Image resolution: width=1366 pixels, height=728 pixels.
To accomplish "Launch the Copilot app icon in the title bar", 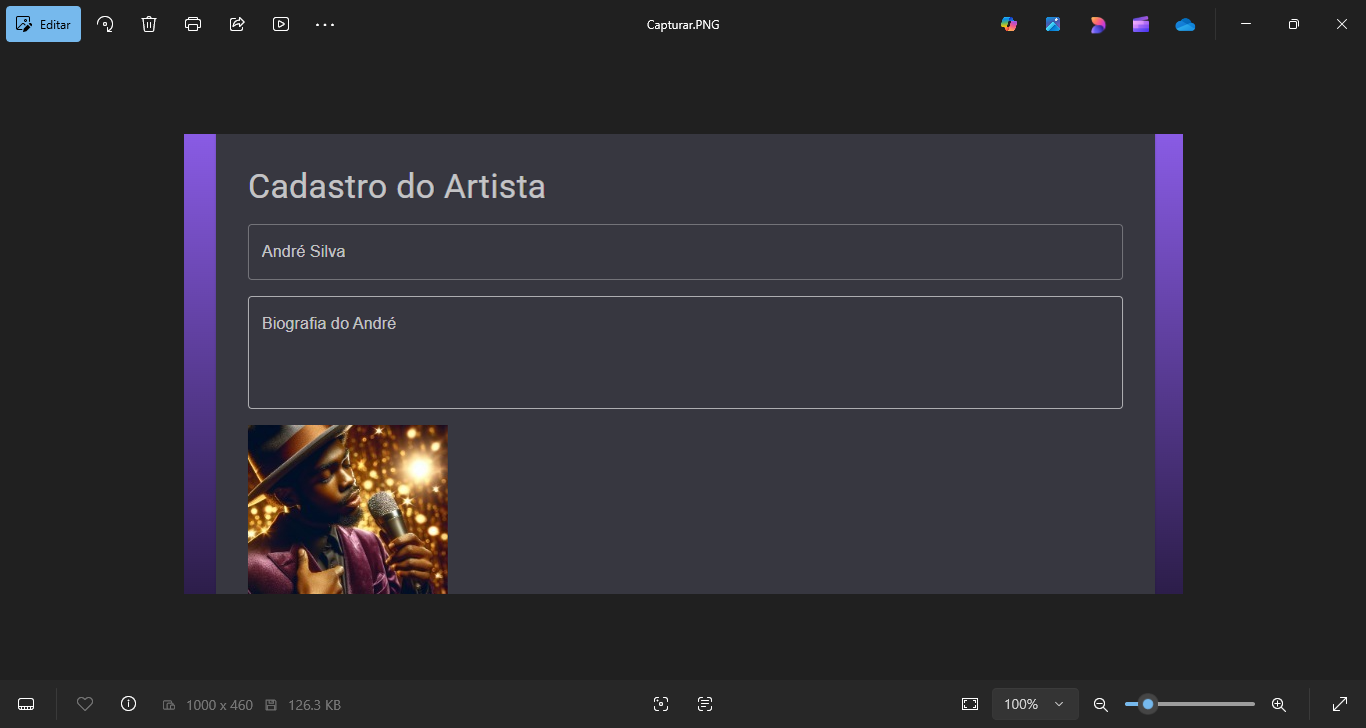I will click(1009, 24).
